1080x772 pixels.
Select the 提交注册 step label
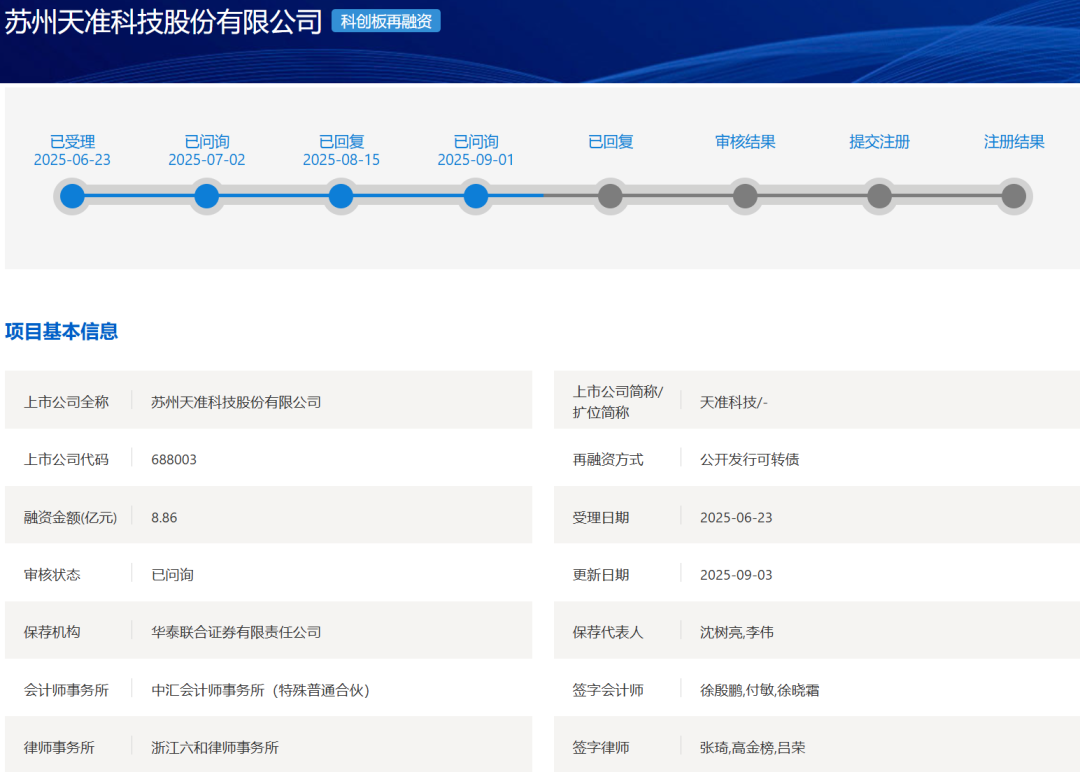tap(879, 142)
